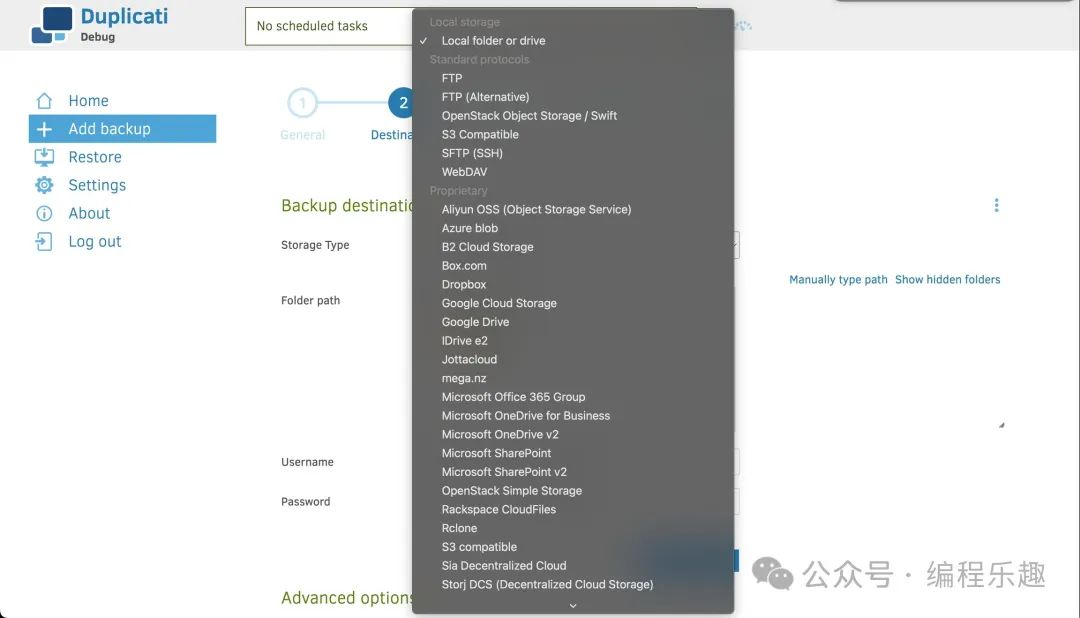Open the three-dot options menu

click(x=996, y=205)
